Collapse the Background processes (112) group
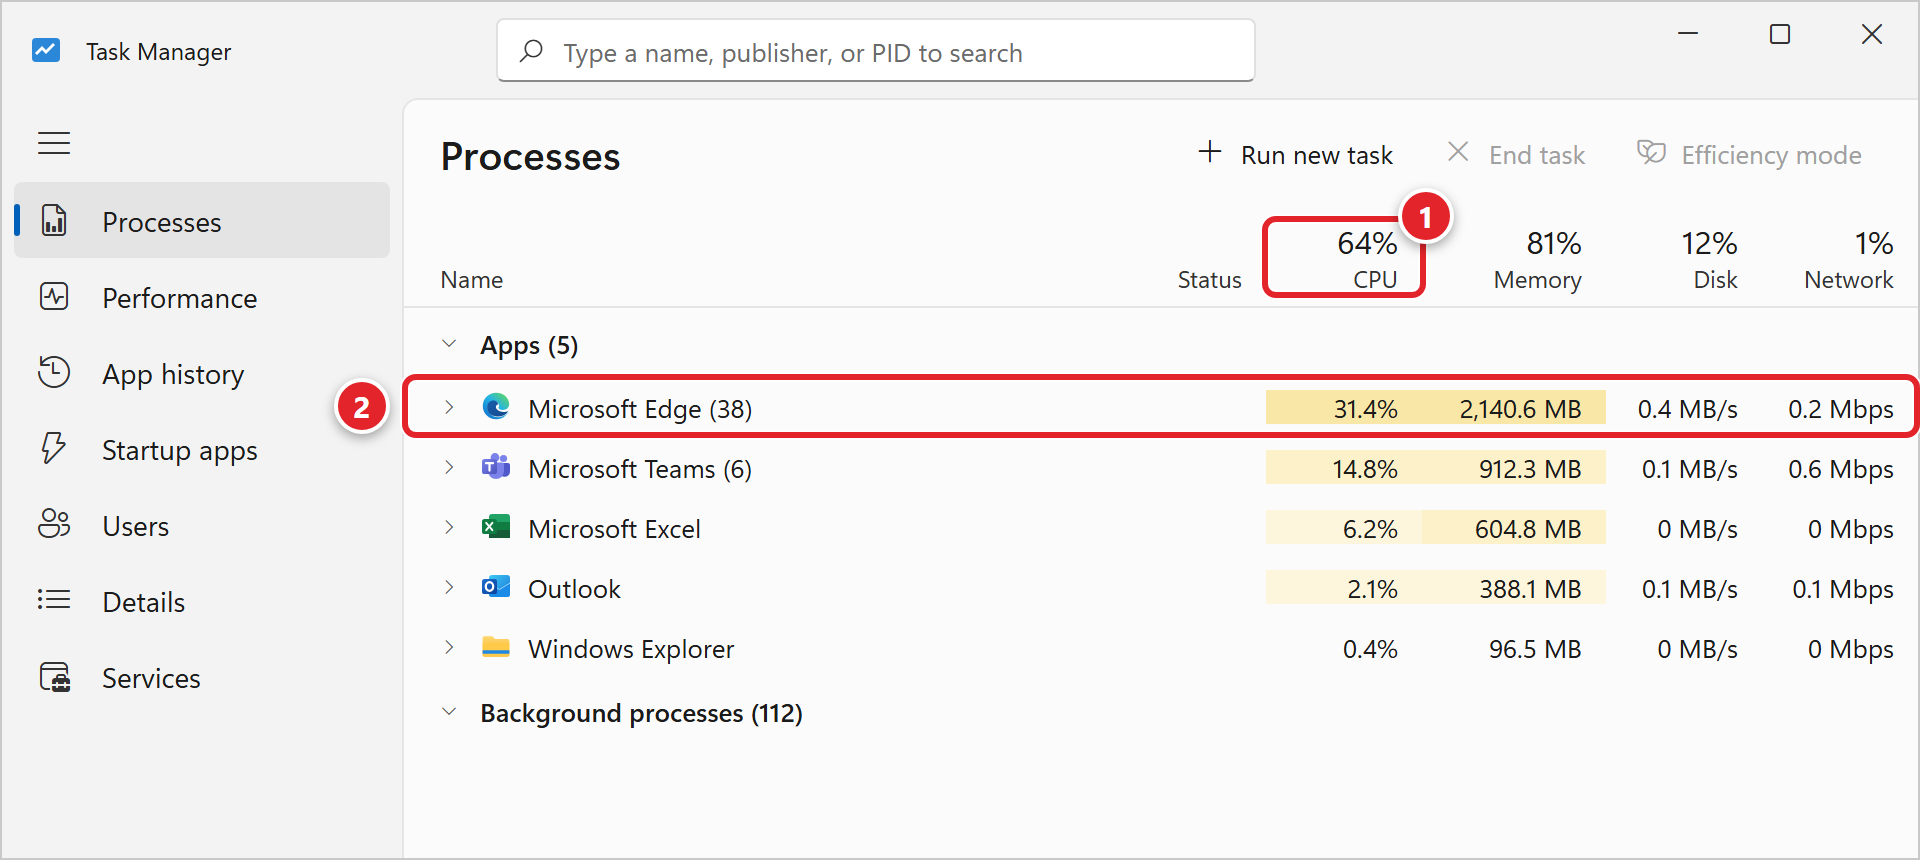 coord(450,712)
